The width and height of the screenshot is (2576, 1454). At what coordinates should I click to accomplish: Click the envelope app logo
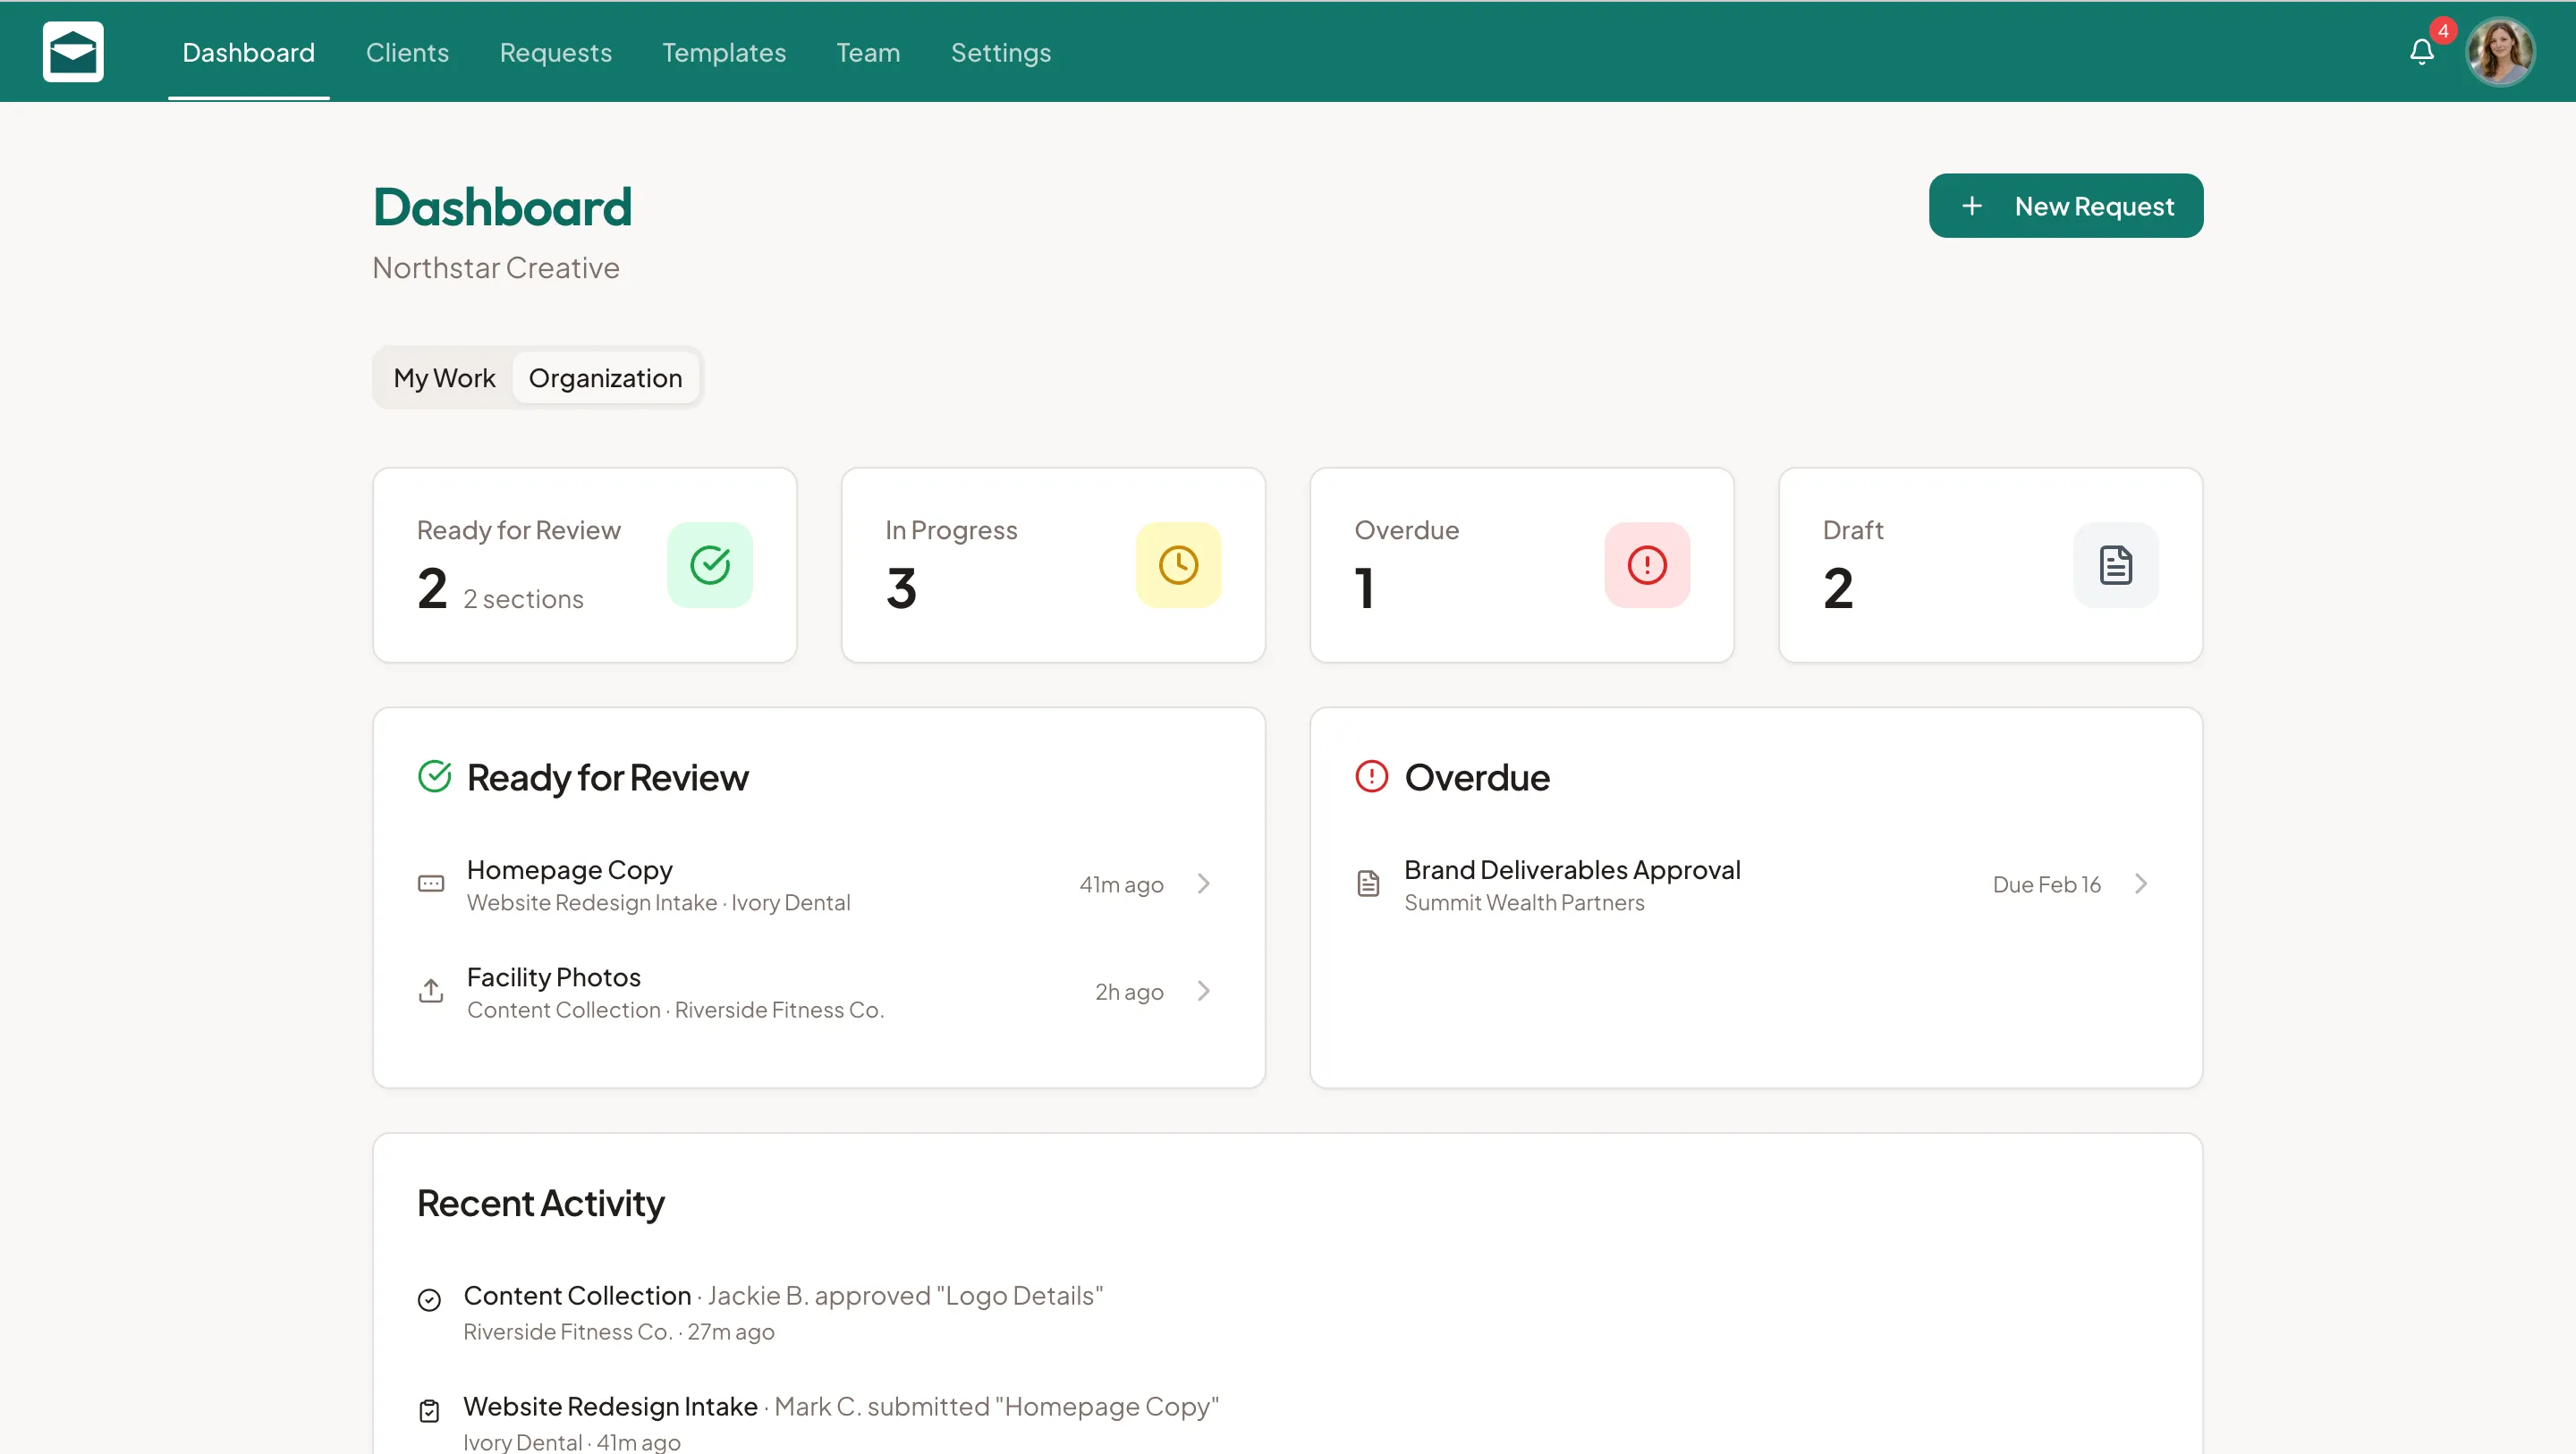pyautogui.click(x=72, y=51)
